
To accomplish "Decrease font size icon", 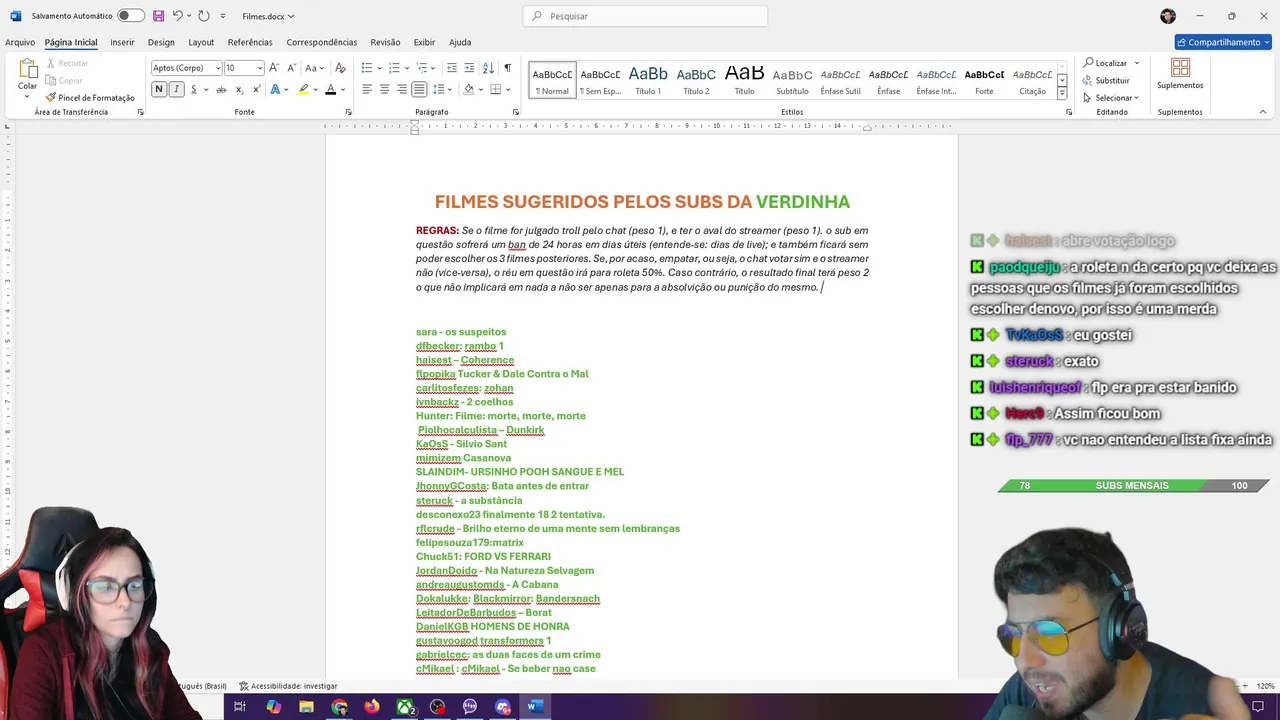I will pos(291,68).
